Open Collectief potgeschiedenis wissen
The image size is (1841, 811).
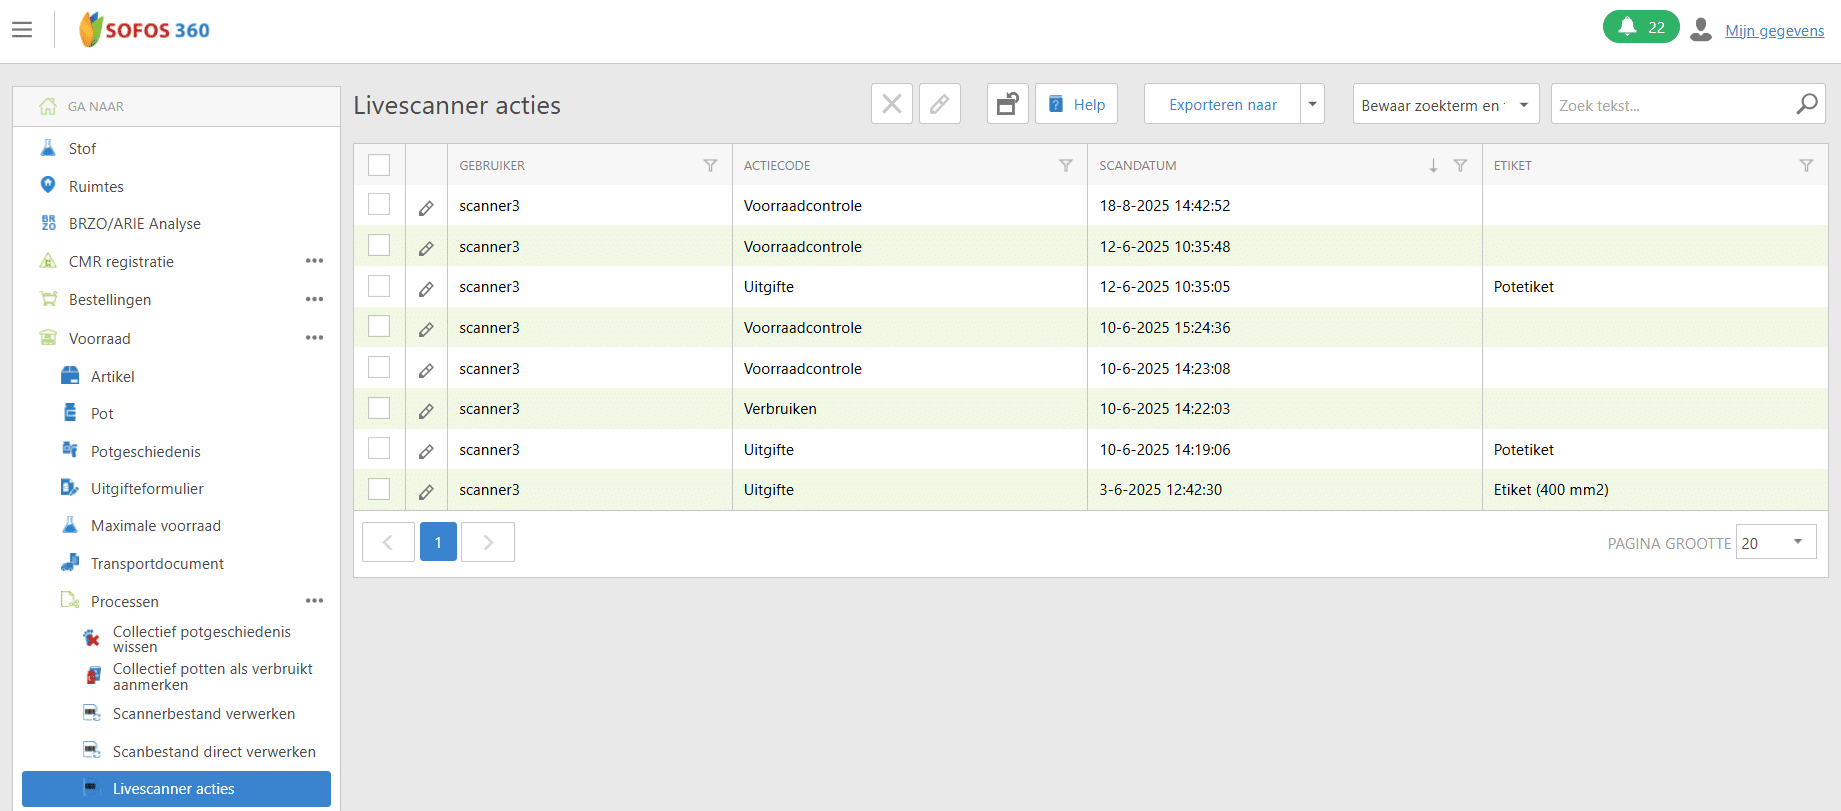200,639
